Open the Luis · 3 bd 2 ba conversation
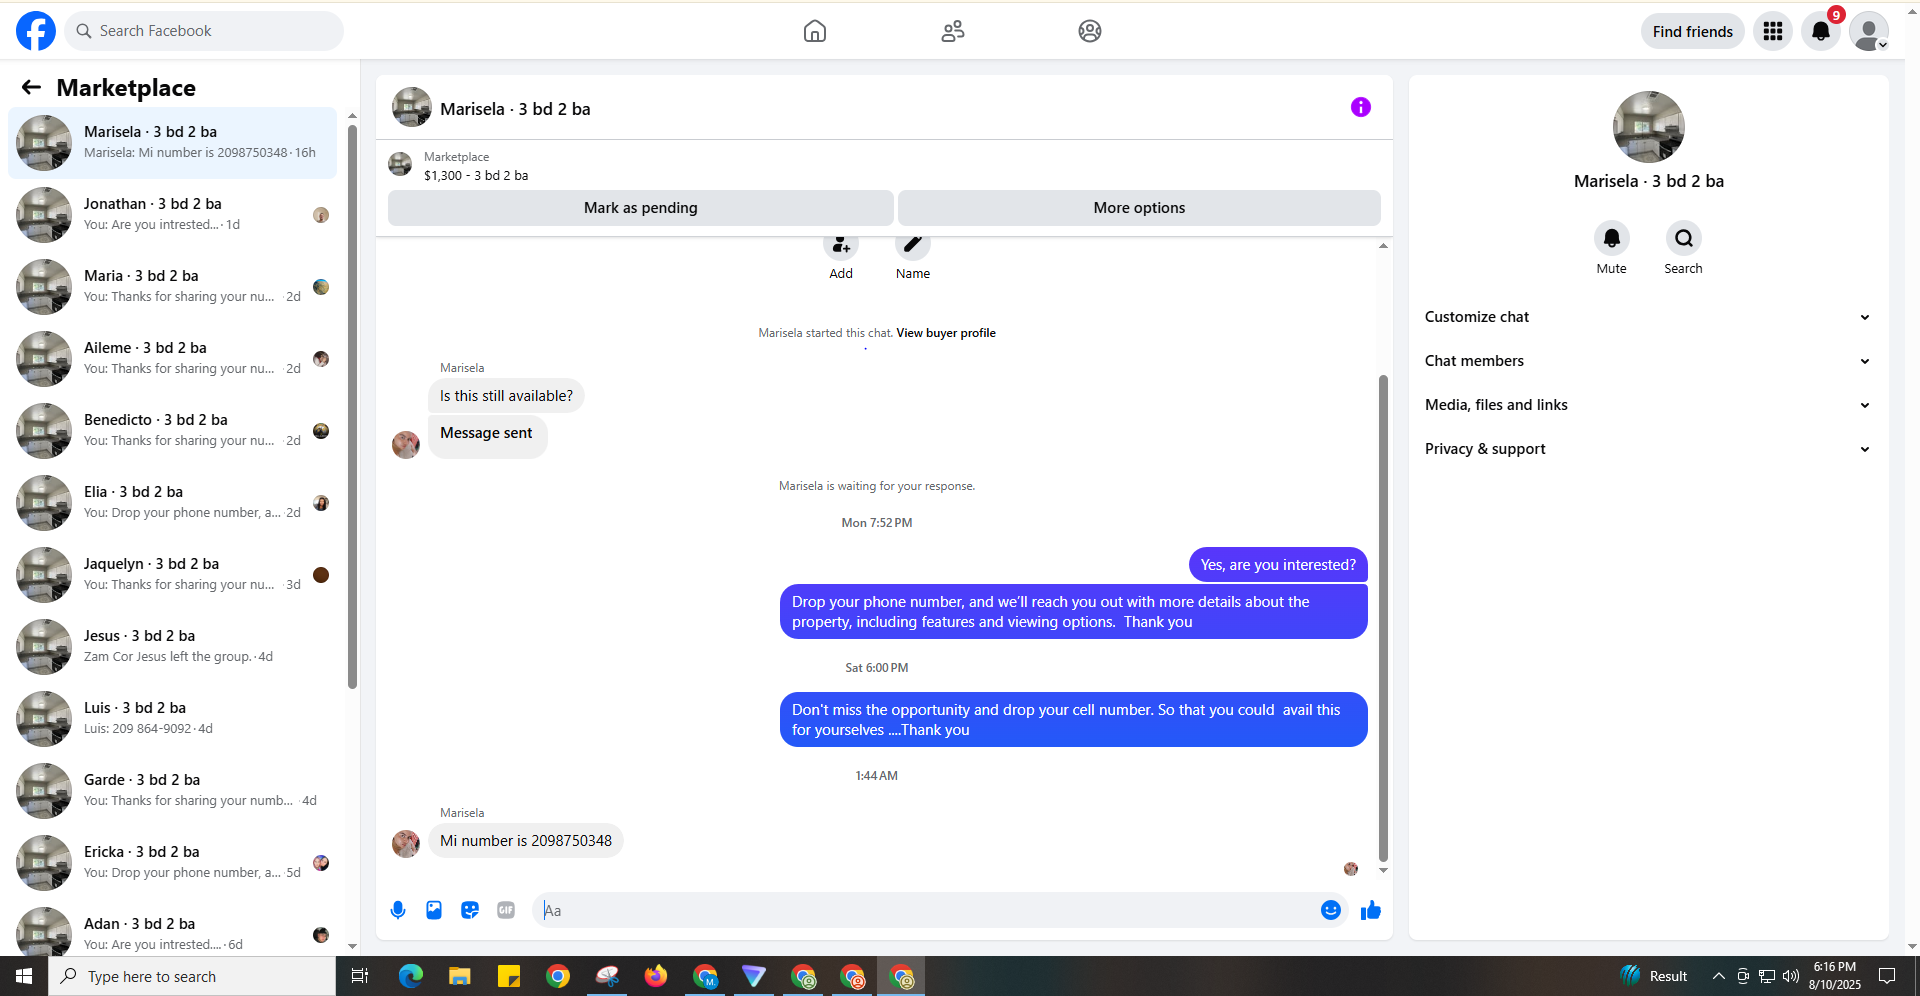The height and width of the screenshot is (996, 1920). pos(172,719)
